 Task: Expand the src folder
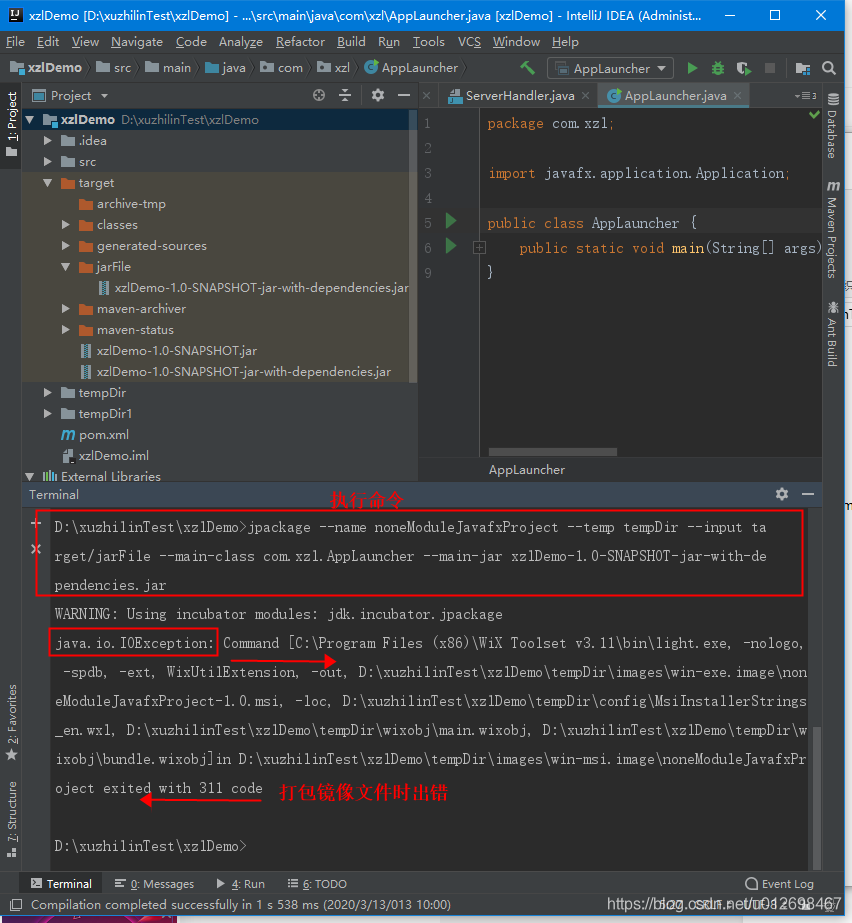48,162
